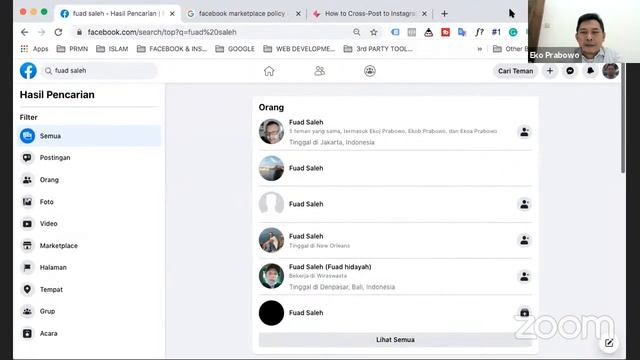Expand hidden bookmarks with the chevron
This screenshot has height=360, width=640.
pos(480,49)
